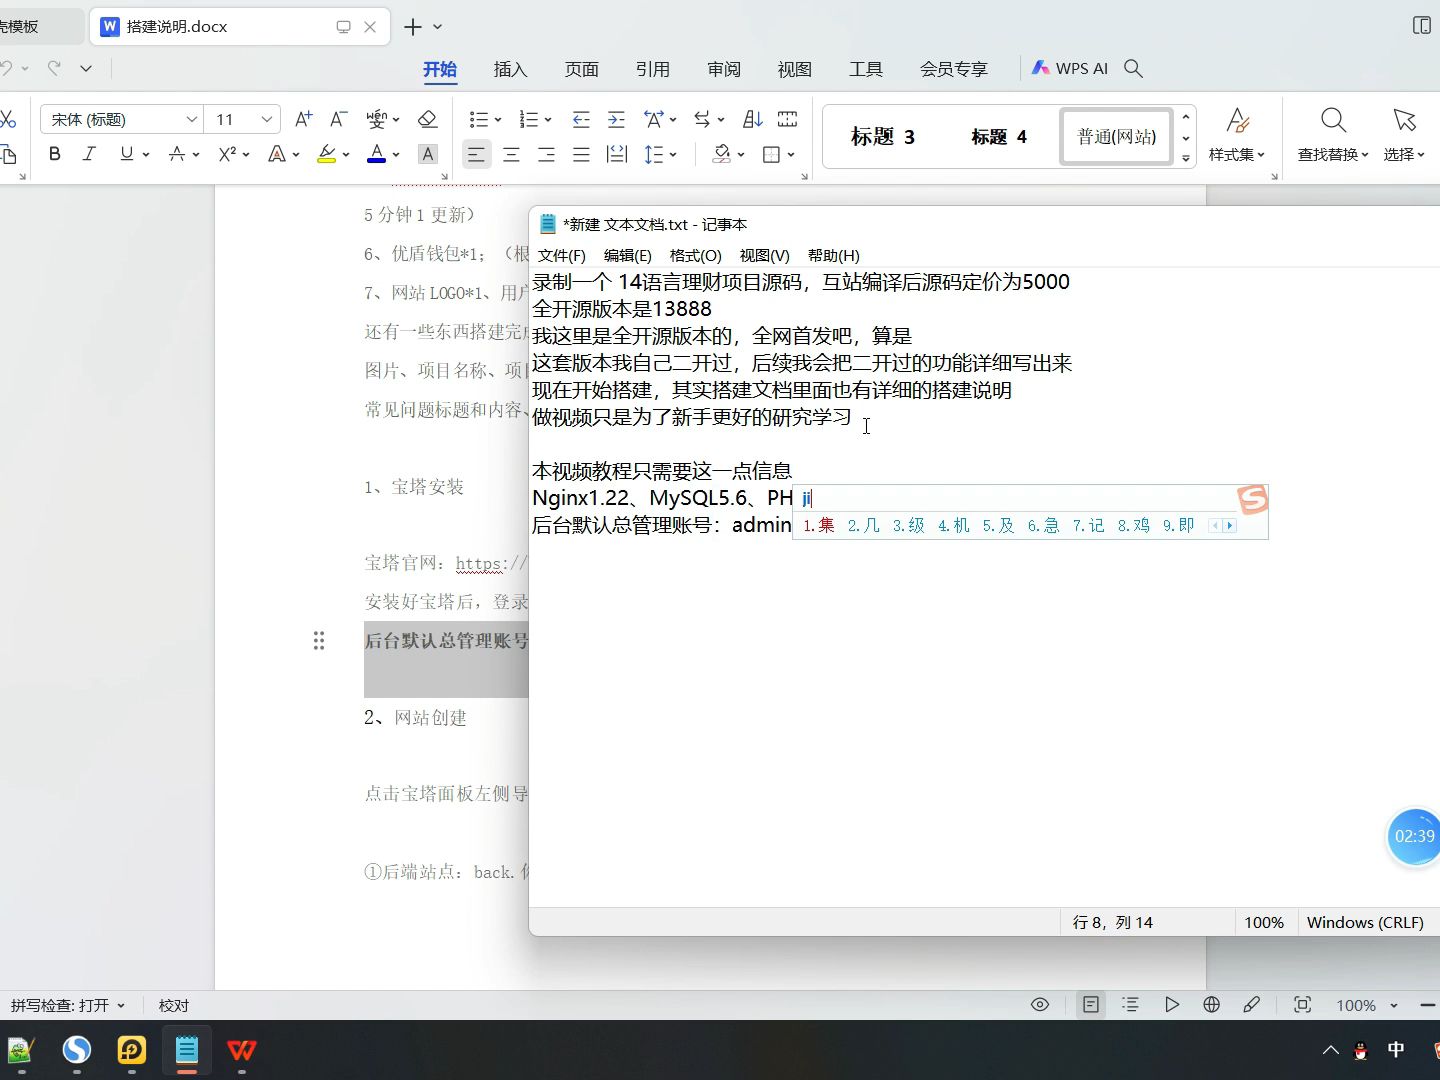
Task: Open the 查找替换 dropdown
Action: 1333,135
